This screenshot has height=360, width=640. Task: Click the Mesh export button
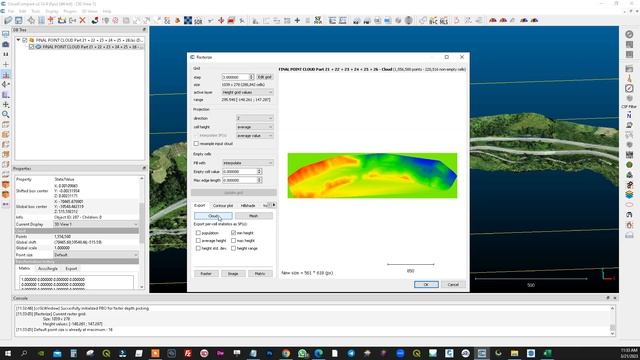pos(253,216)
